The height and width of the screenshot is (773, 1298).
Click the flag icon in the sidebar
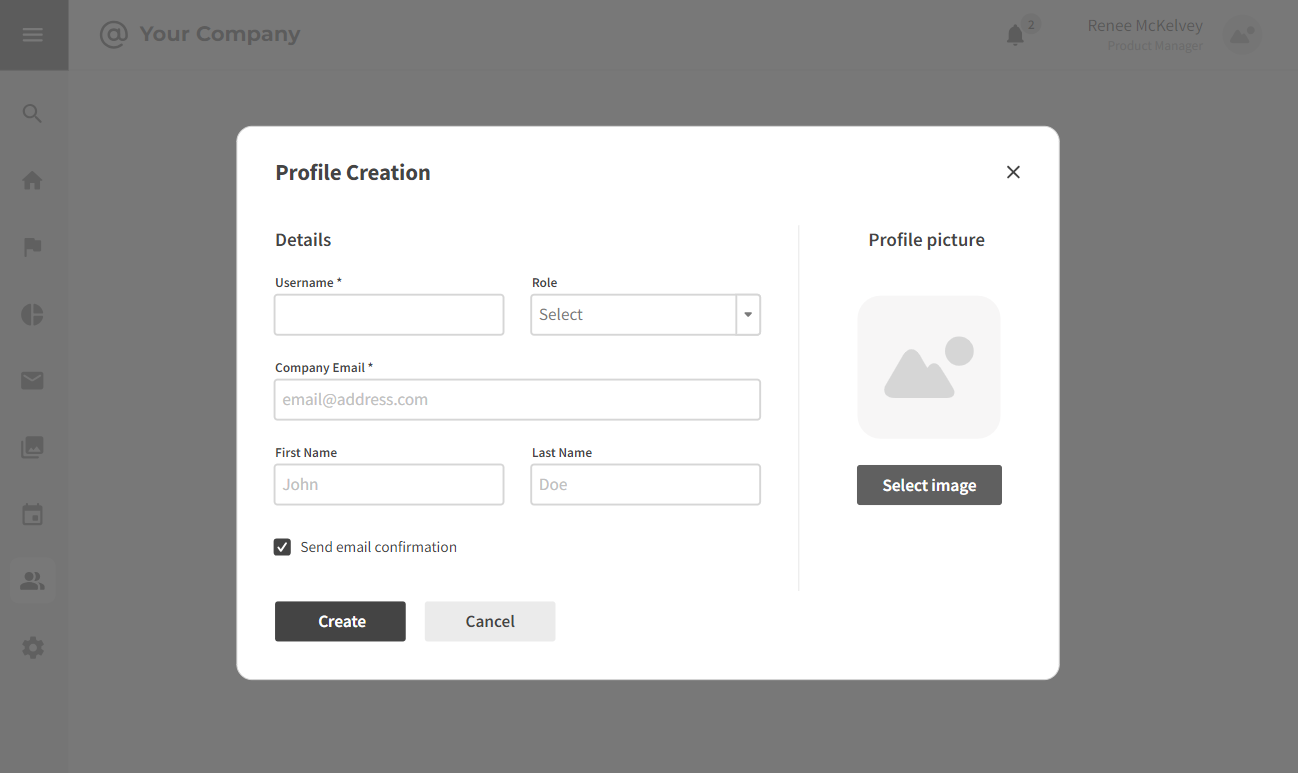pyautogui.click(x=32, y=247)
